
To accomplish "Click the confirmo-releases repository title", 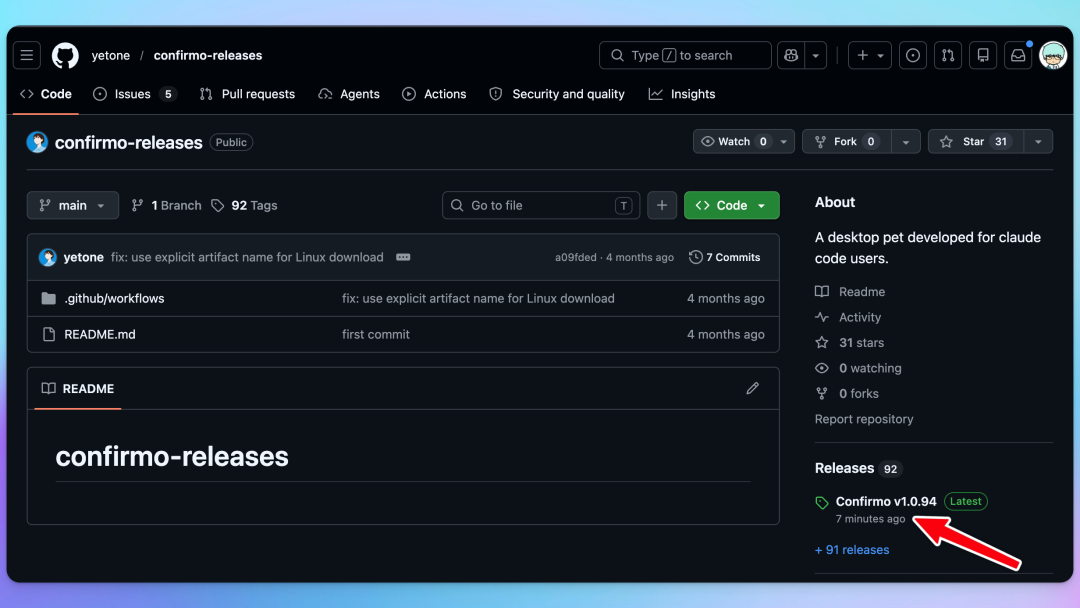I will tap(129, 143).
